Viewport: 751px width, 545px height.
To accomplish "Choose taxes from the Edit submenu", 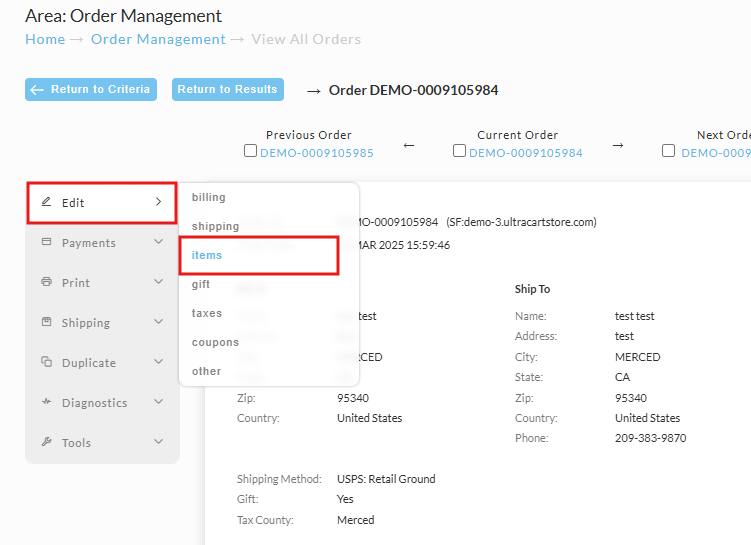I will pyautogui.click(x=207, y=313).
